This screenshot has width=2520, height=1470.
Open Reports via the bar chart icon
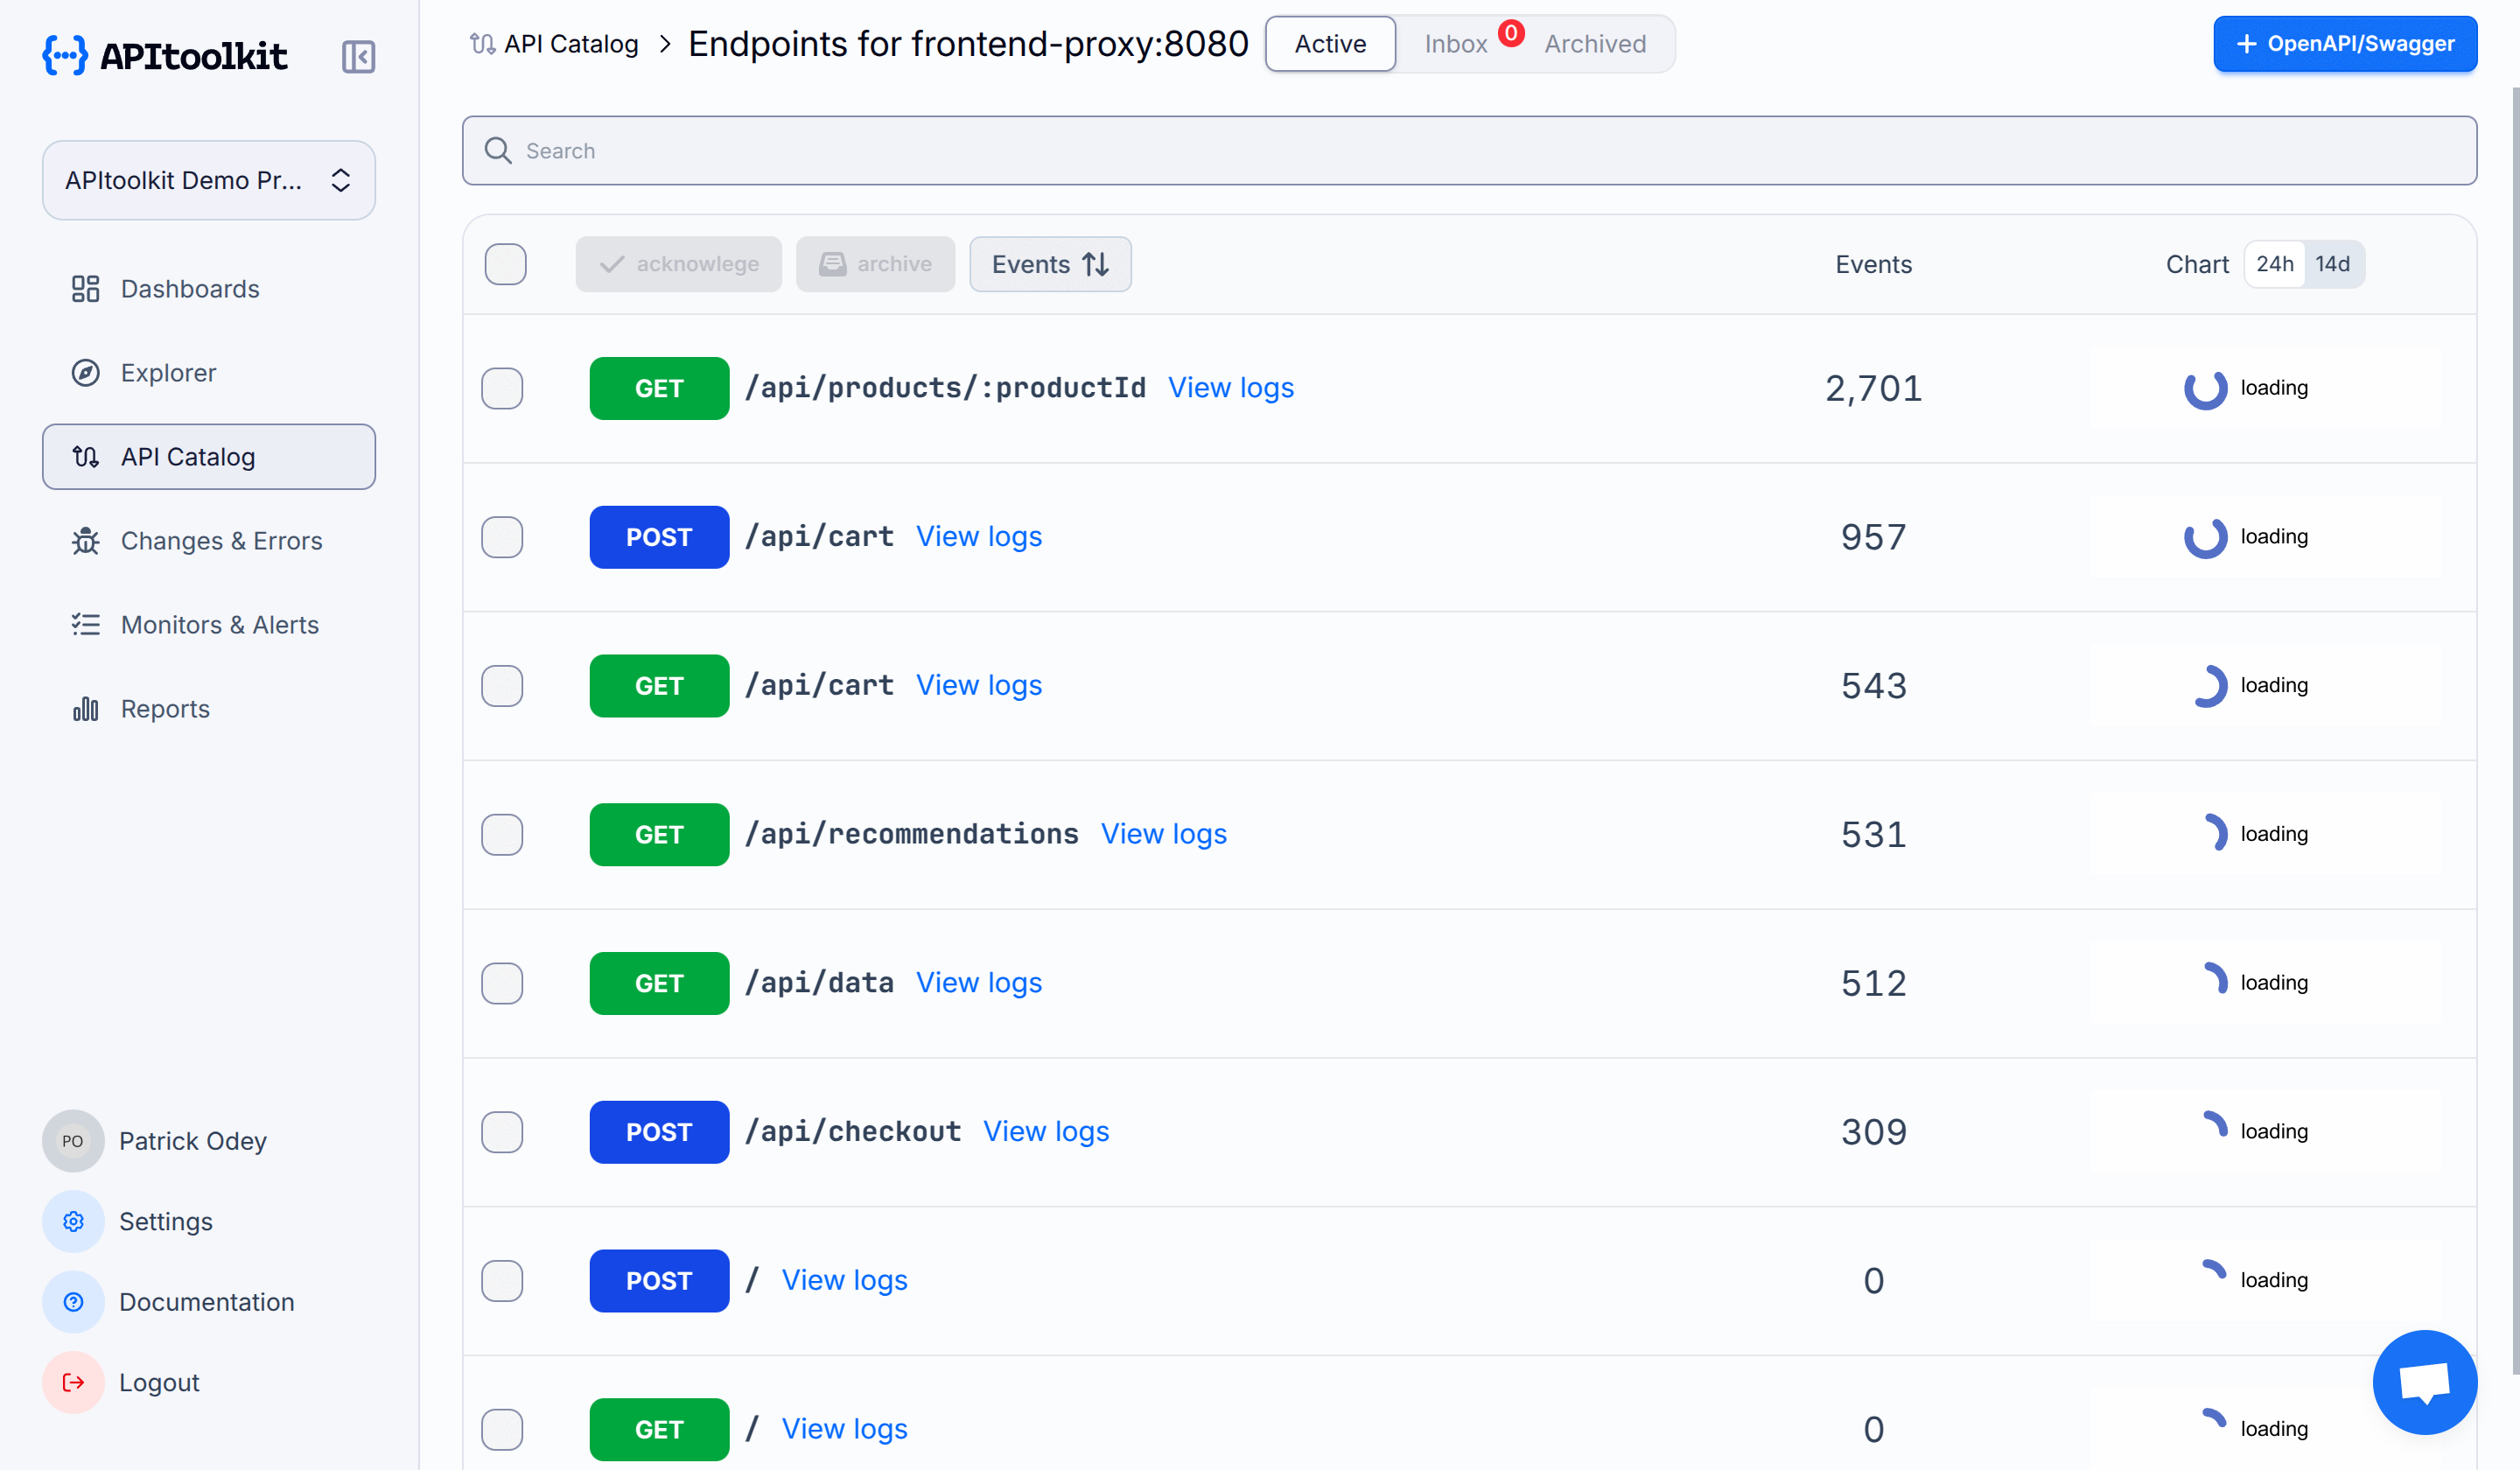[x=86, y=708]
